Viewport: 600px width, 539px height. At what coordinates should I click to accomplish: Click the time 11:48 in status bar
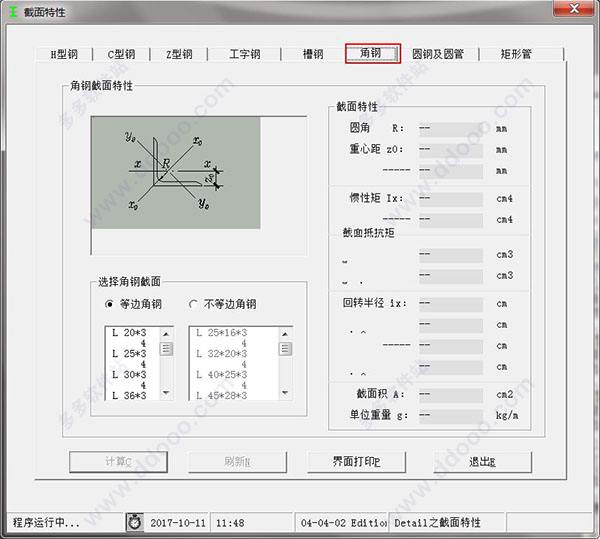pos(230,523)
